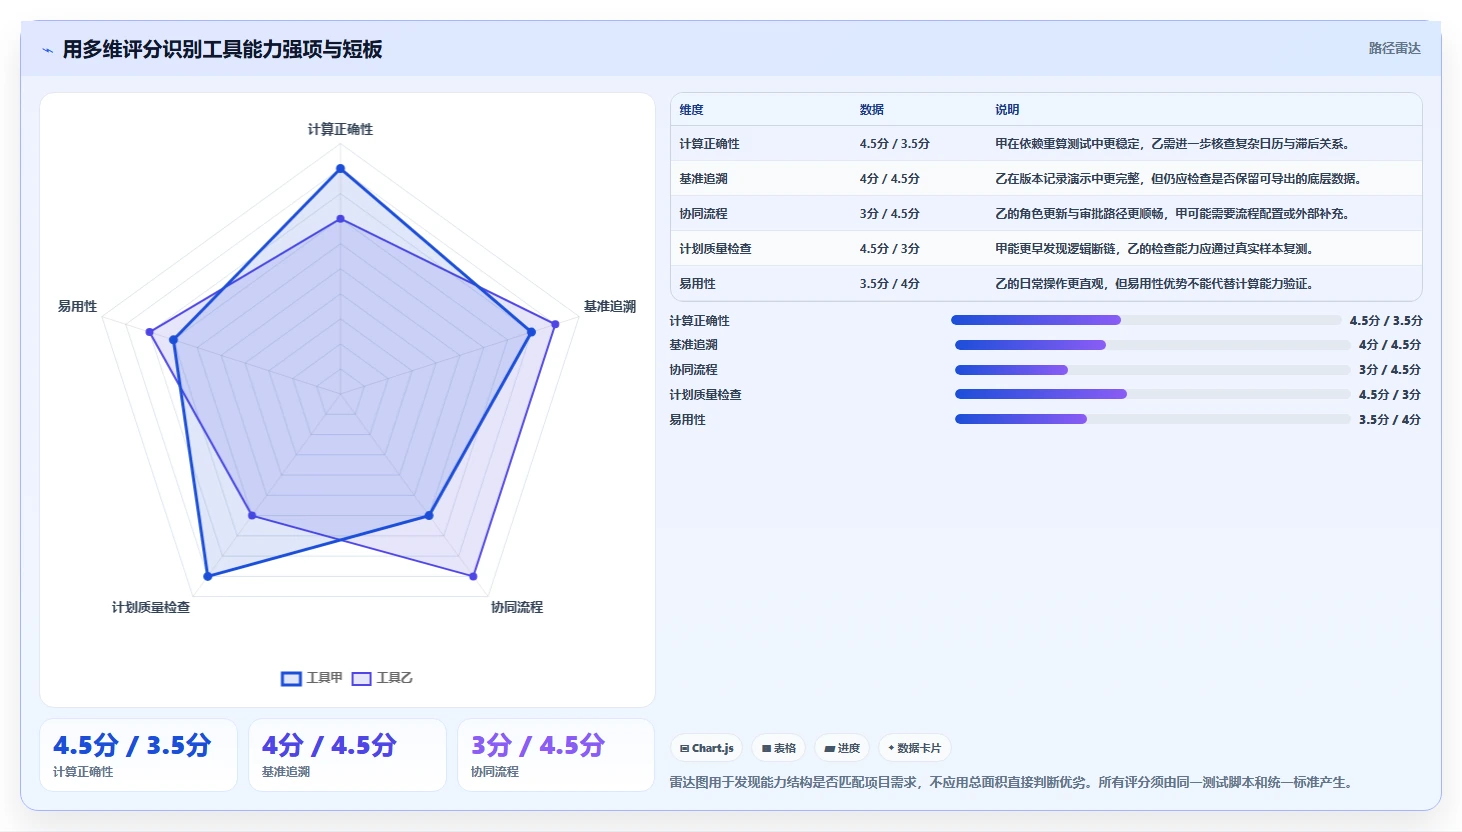Viewport: 1462px width, 832px height.
Task: Click the 工具乙 data point on 基准追溯 axis
Action: coord(555,324)
